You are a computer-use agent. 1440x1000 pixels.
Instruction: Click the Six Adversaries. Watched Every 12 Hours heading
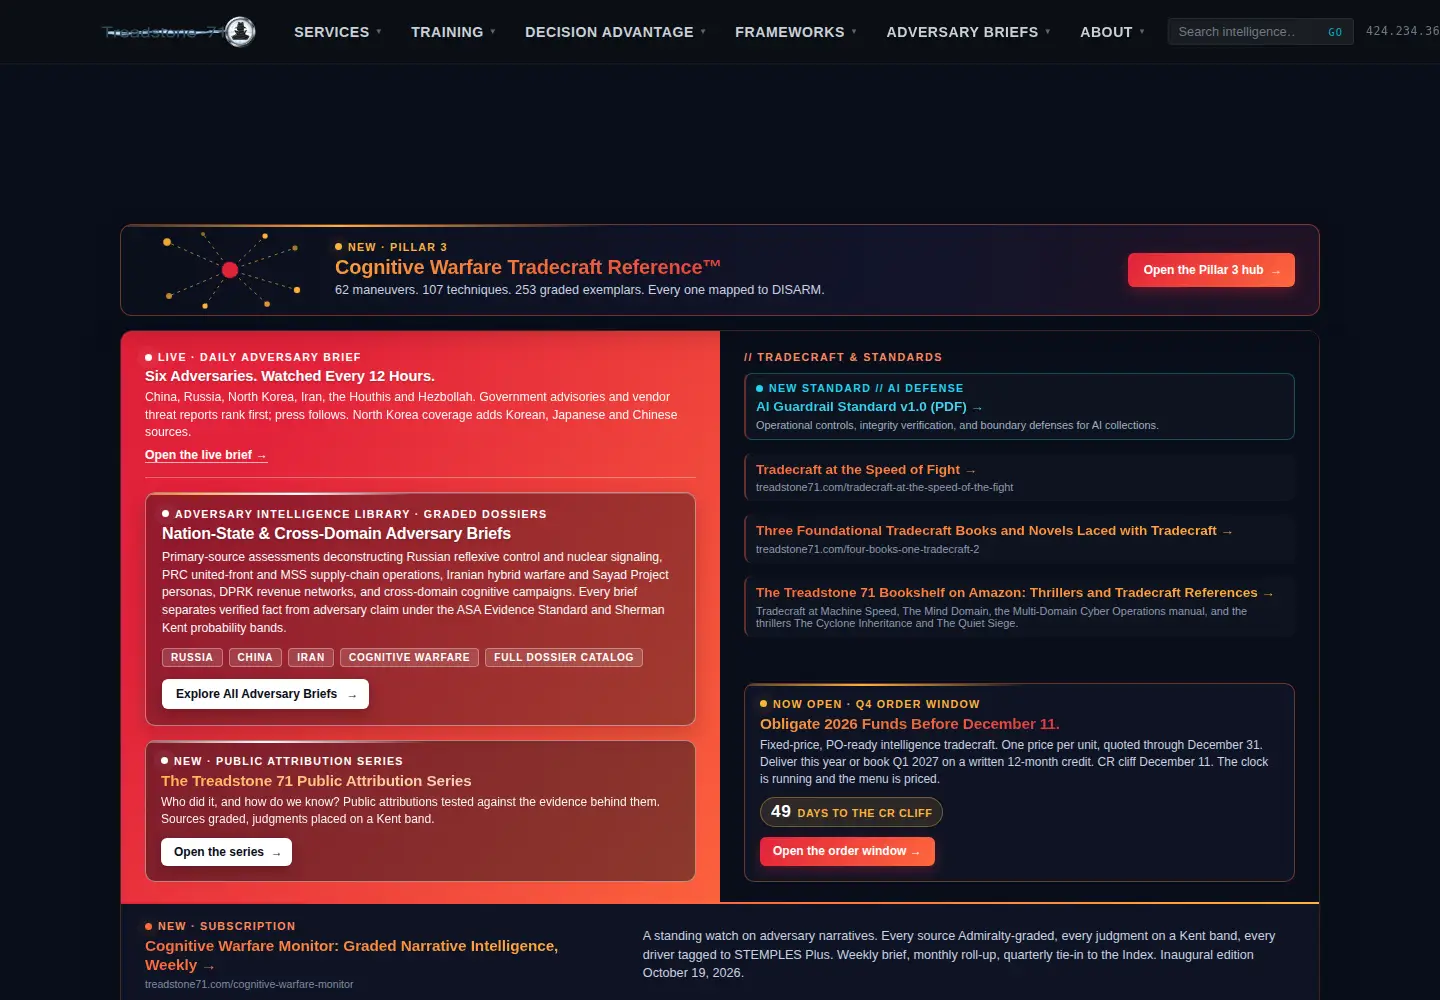tap(290, 376)
